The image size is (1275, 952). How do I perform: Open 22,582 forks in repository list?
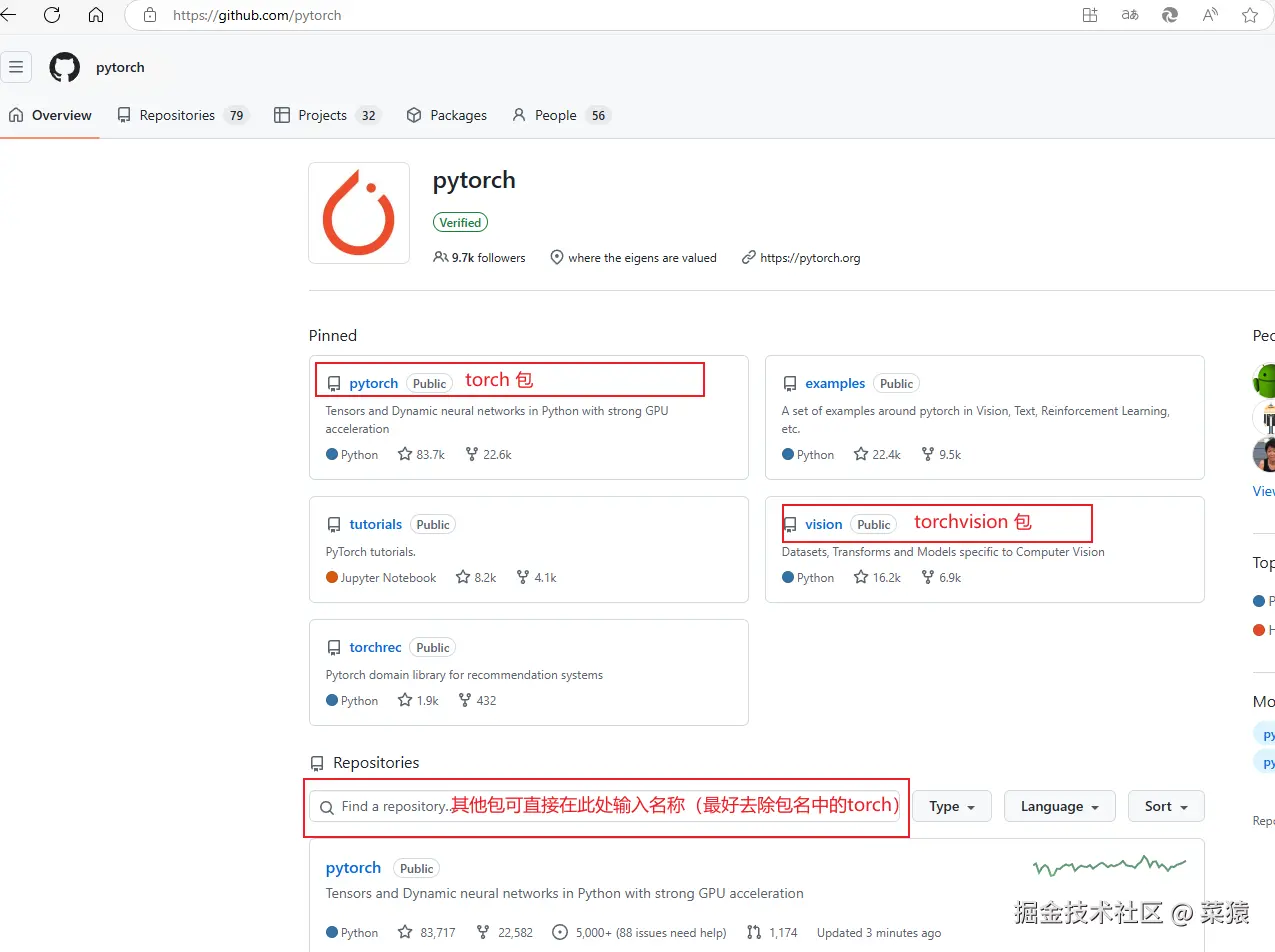[505, 932]
